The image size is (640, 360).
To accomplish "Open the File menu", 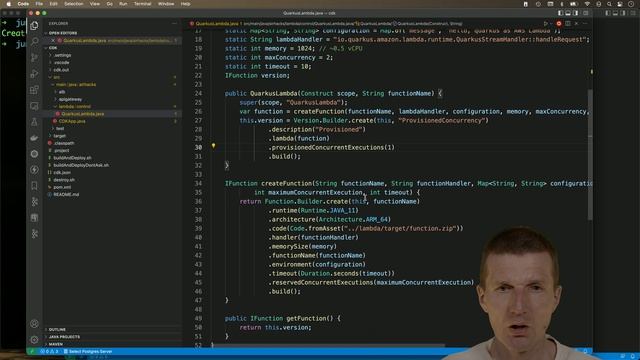I will click(x=39, y=4).
